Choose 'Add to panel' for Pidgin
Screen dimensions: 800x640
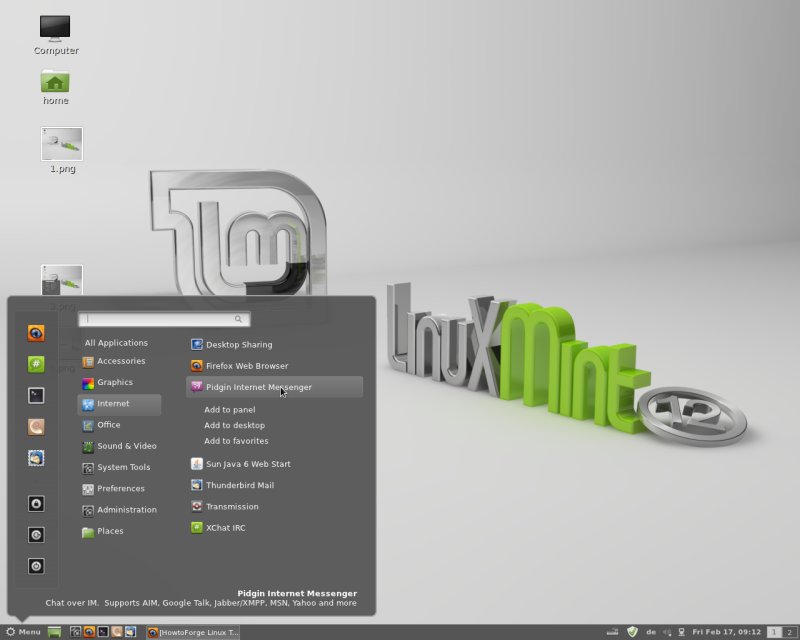pos(230,409)
